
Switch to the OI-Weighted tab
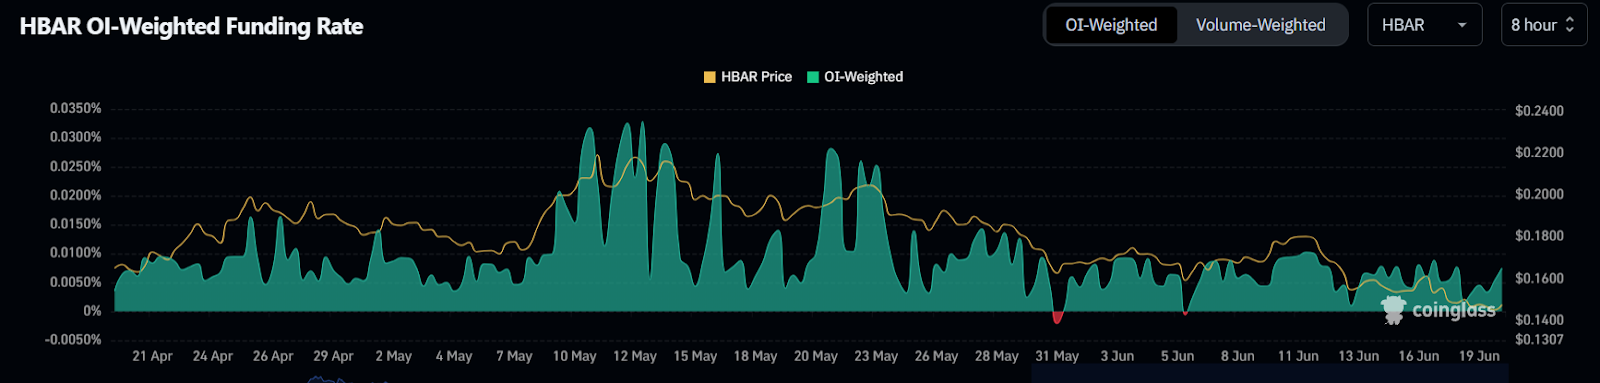click(1111, 25)
